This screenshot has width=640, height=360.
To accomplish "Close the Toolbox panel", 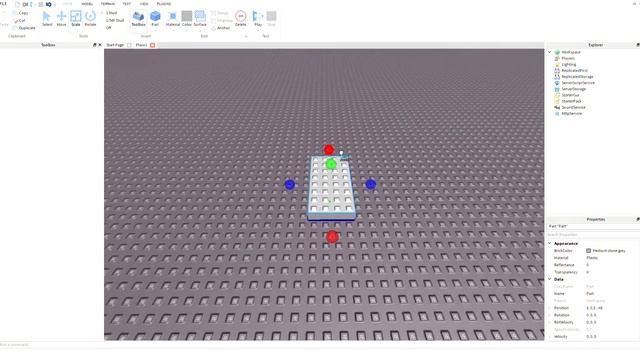I will point(100,45).
